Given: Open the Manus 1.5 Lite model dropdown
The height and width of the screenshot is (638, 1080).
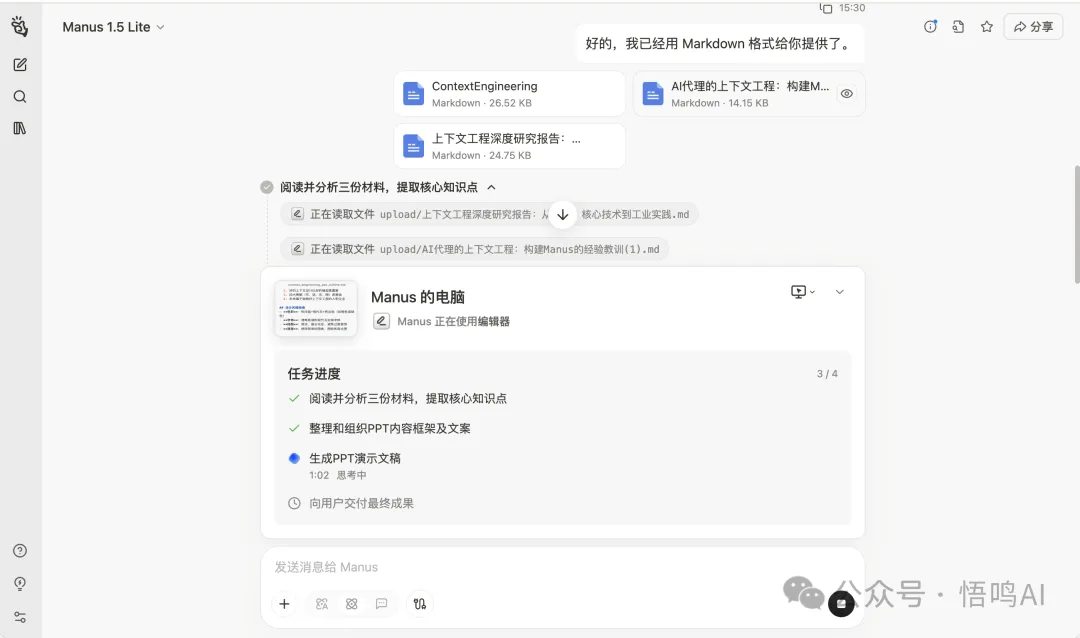Looking at the screenshot, I should click(x=113, y=27).
